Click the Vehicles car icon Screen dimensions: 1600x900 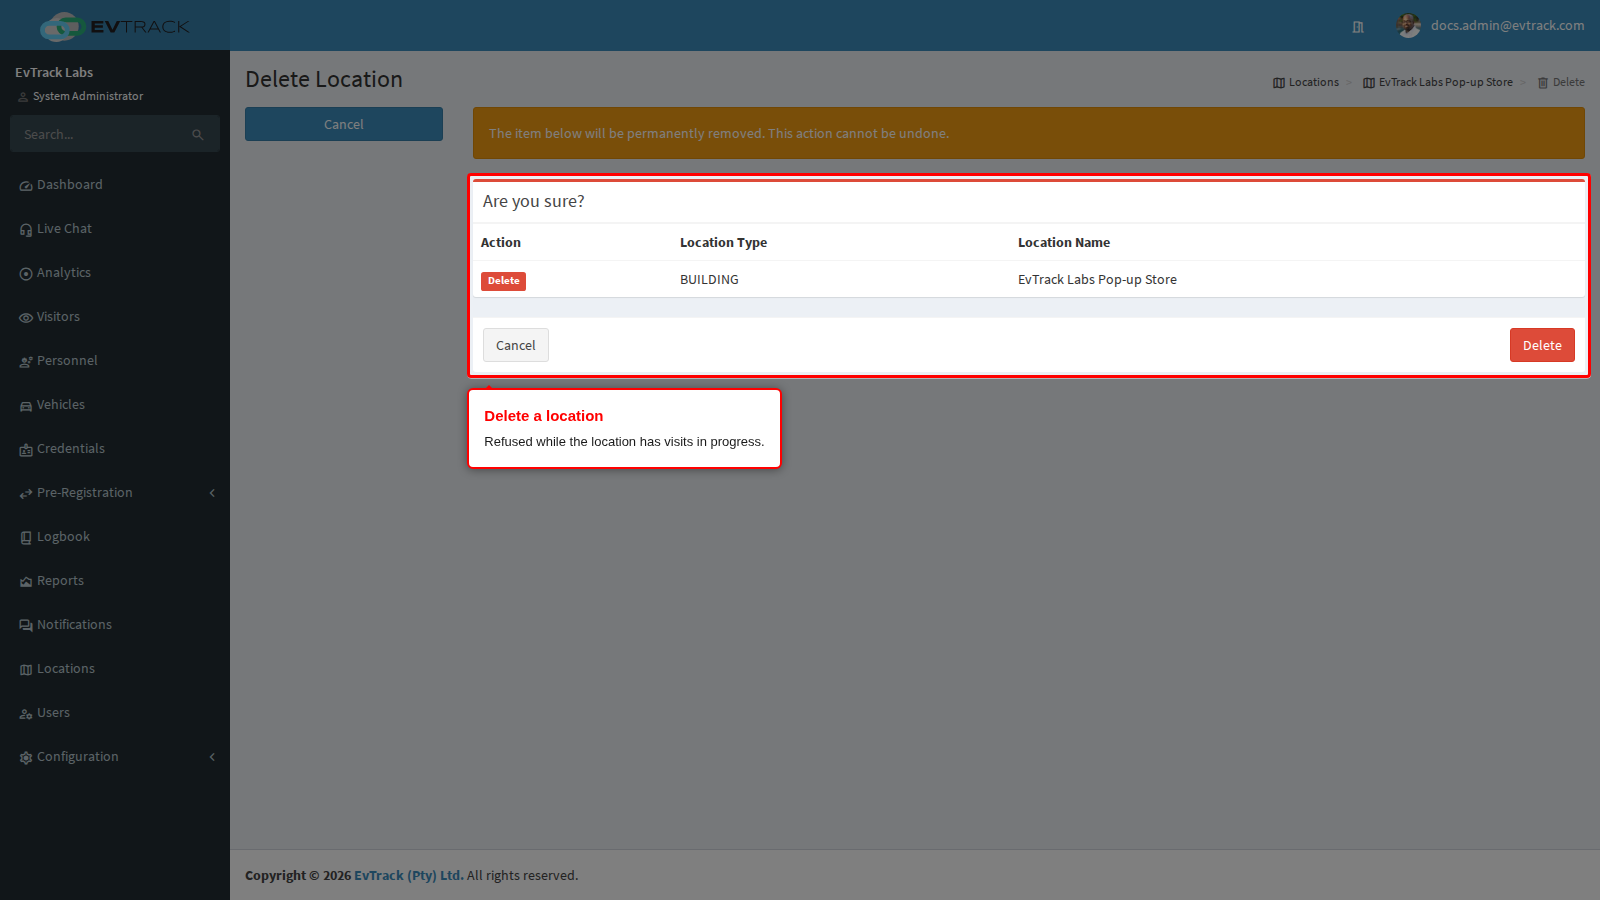click(x=26, y=406)
